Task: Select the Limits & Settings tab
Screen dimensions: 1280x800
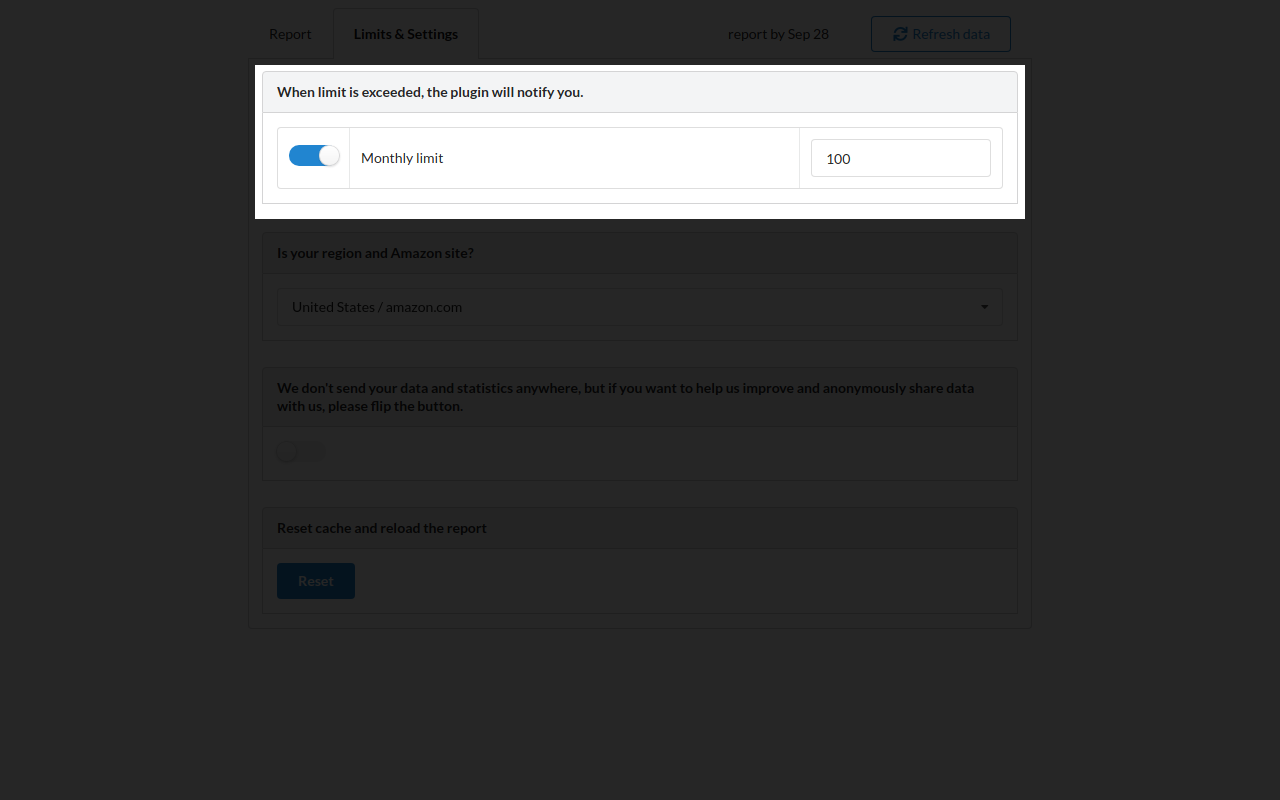Action: click(405, 34)
